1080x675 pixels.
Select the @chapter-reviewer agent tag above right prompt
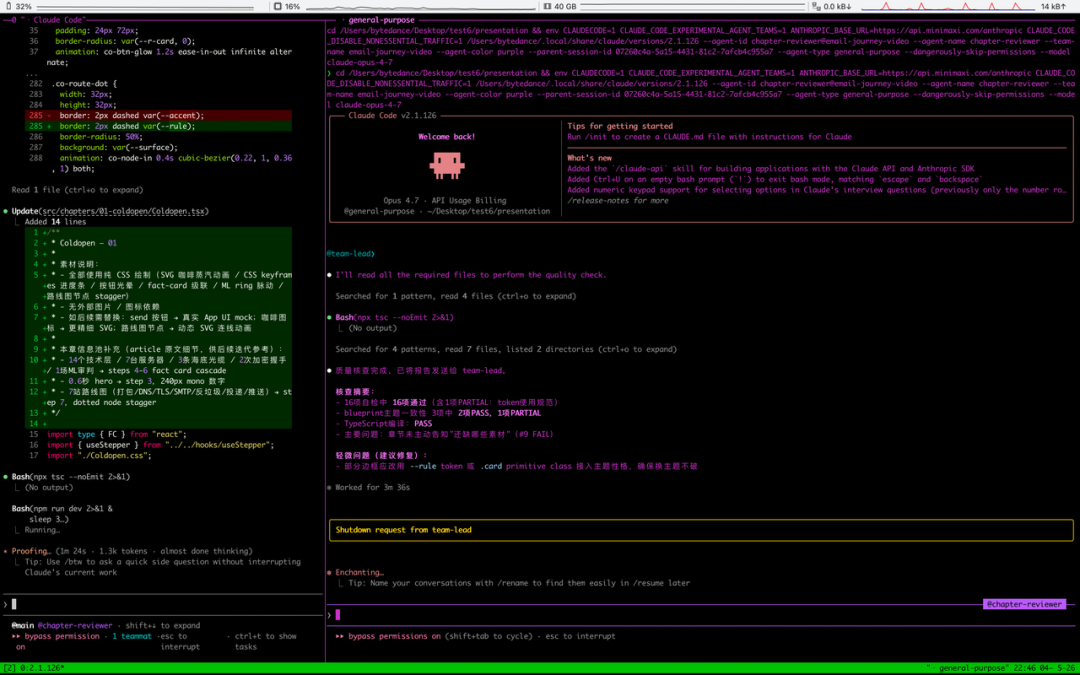(1024, 604)
